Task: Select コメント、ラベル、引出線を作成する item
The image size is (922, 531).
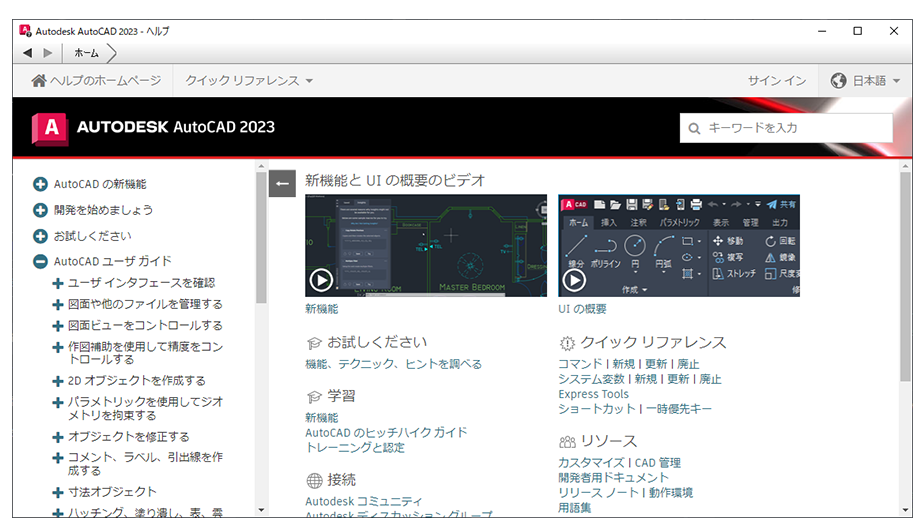Action: [x=145, y=464]
